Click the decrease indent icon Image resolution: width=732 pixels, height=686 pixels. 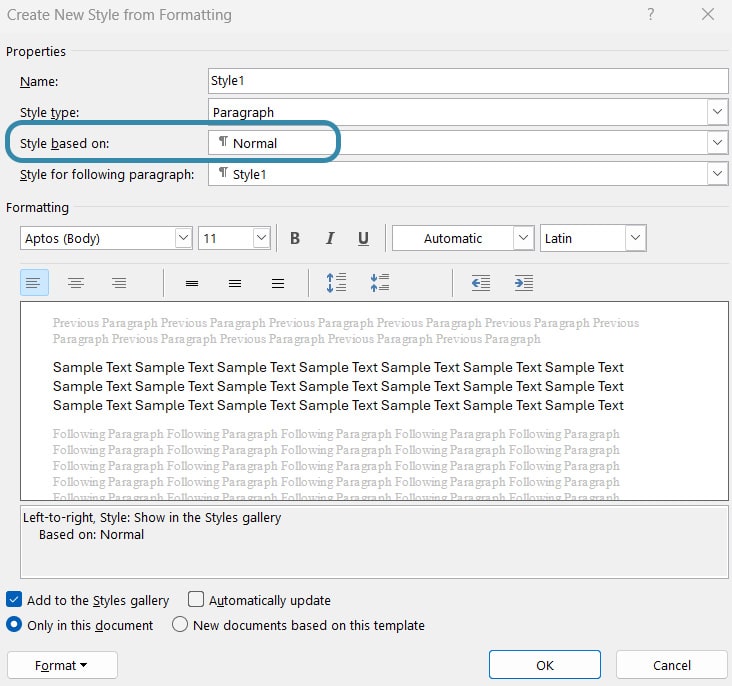(x=481, y=283)
